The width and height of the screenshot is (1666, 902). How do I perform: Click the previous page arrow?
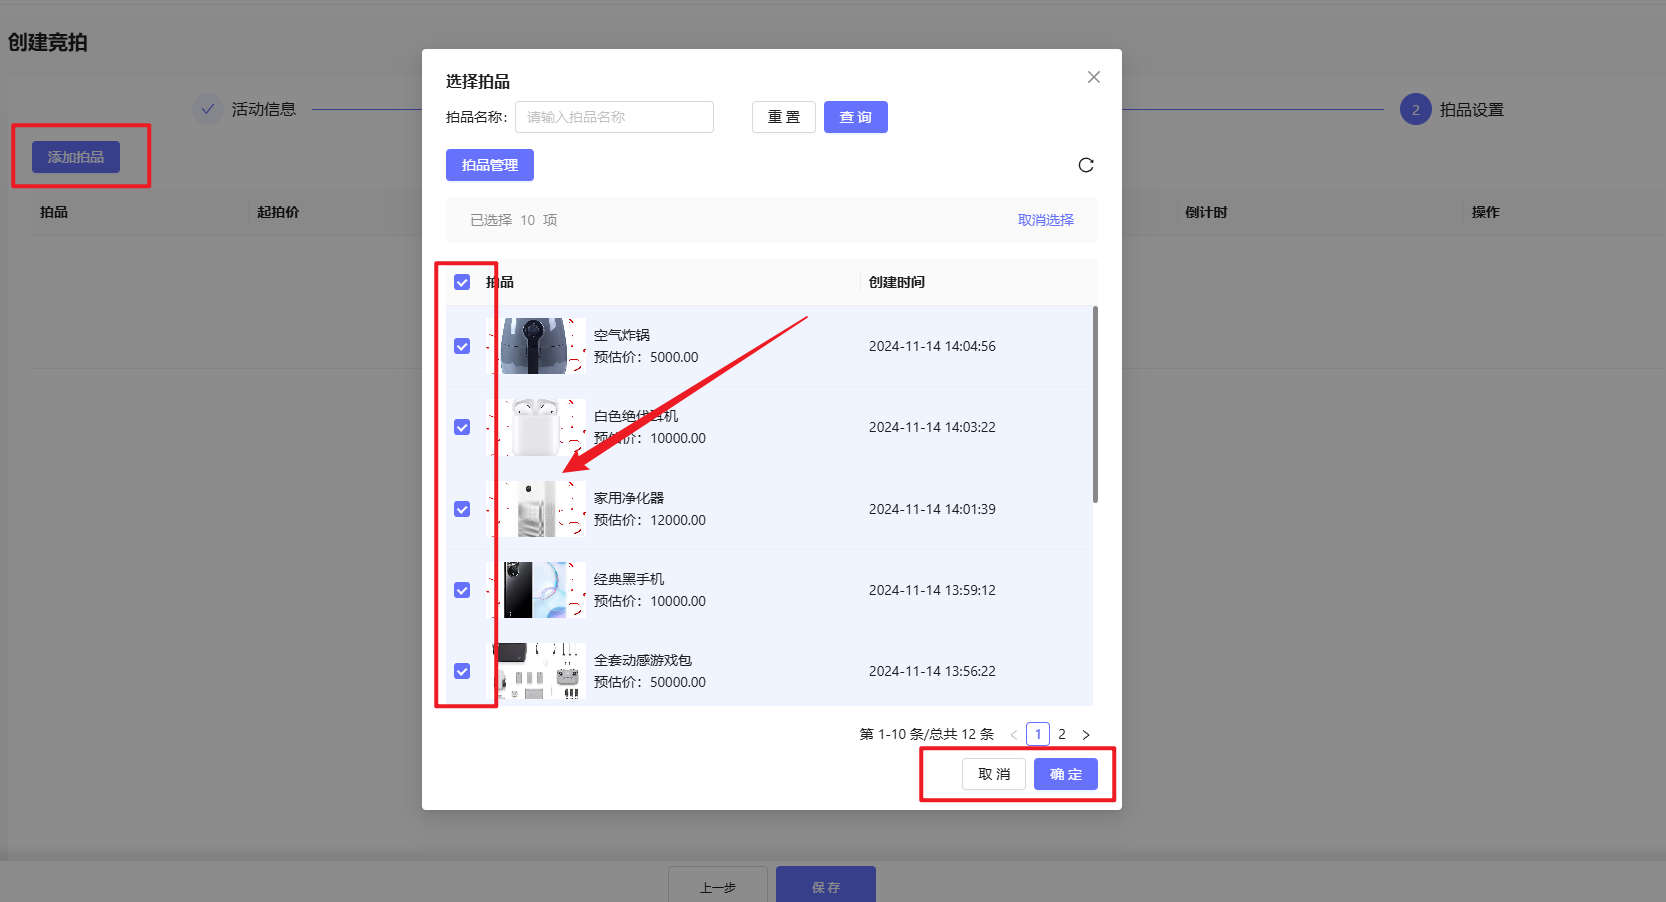coord(1014,735)
